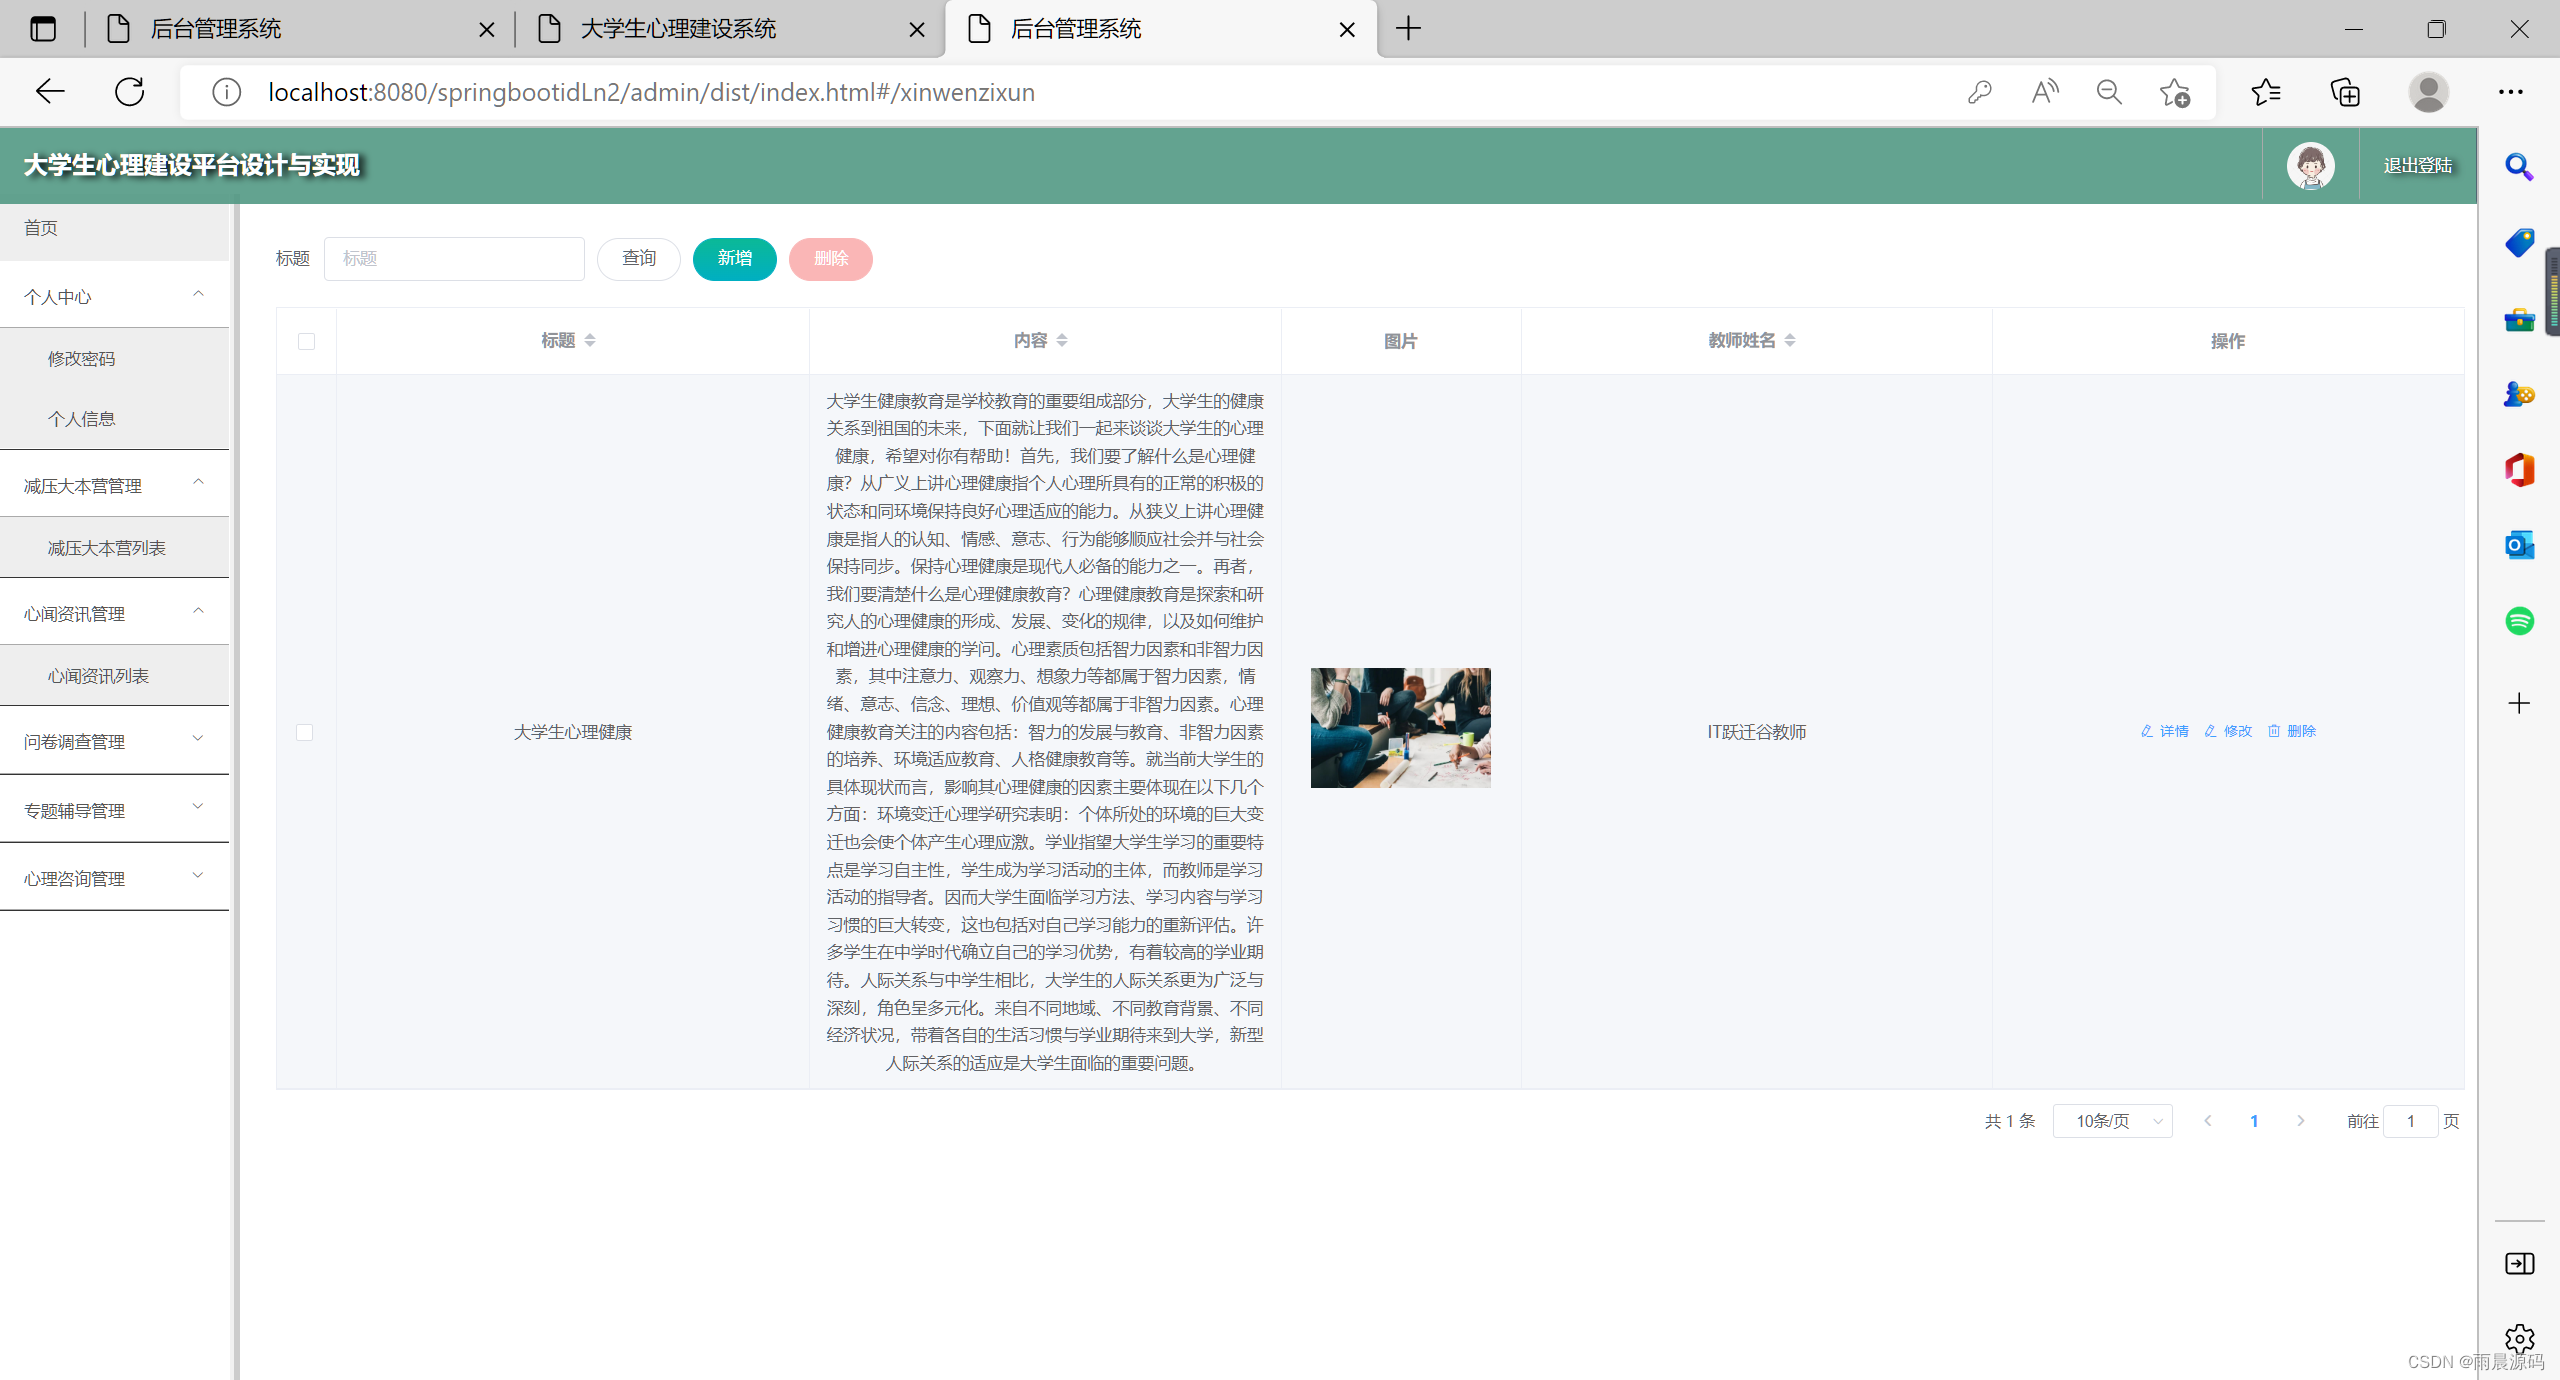Open sidebar Spotify icon
Image resolution: width=2560 pixels, height=1380 pixels.
pyautogui.click(x=2519, y=621)
